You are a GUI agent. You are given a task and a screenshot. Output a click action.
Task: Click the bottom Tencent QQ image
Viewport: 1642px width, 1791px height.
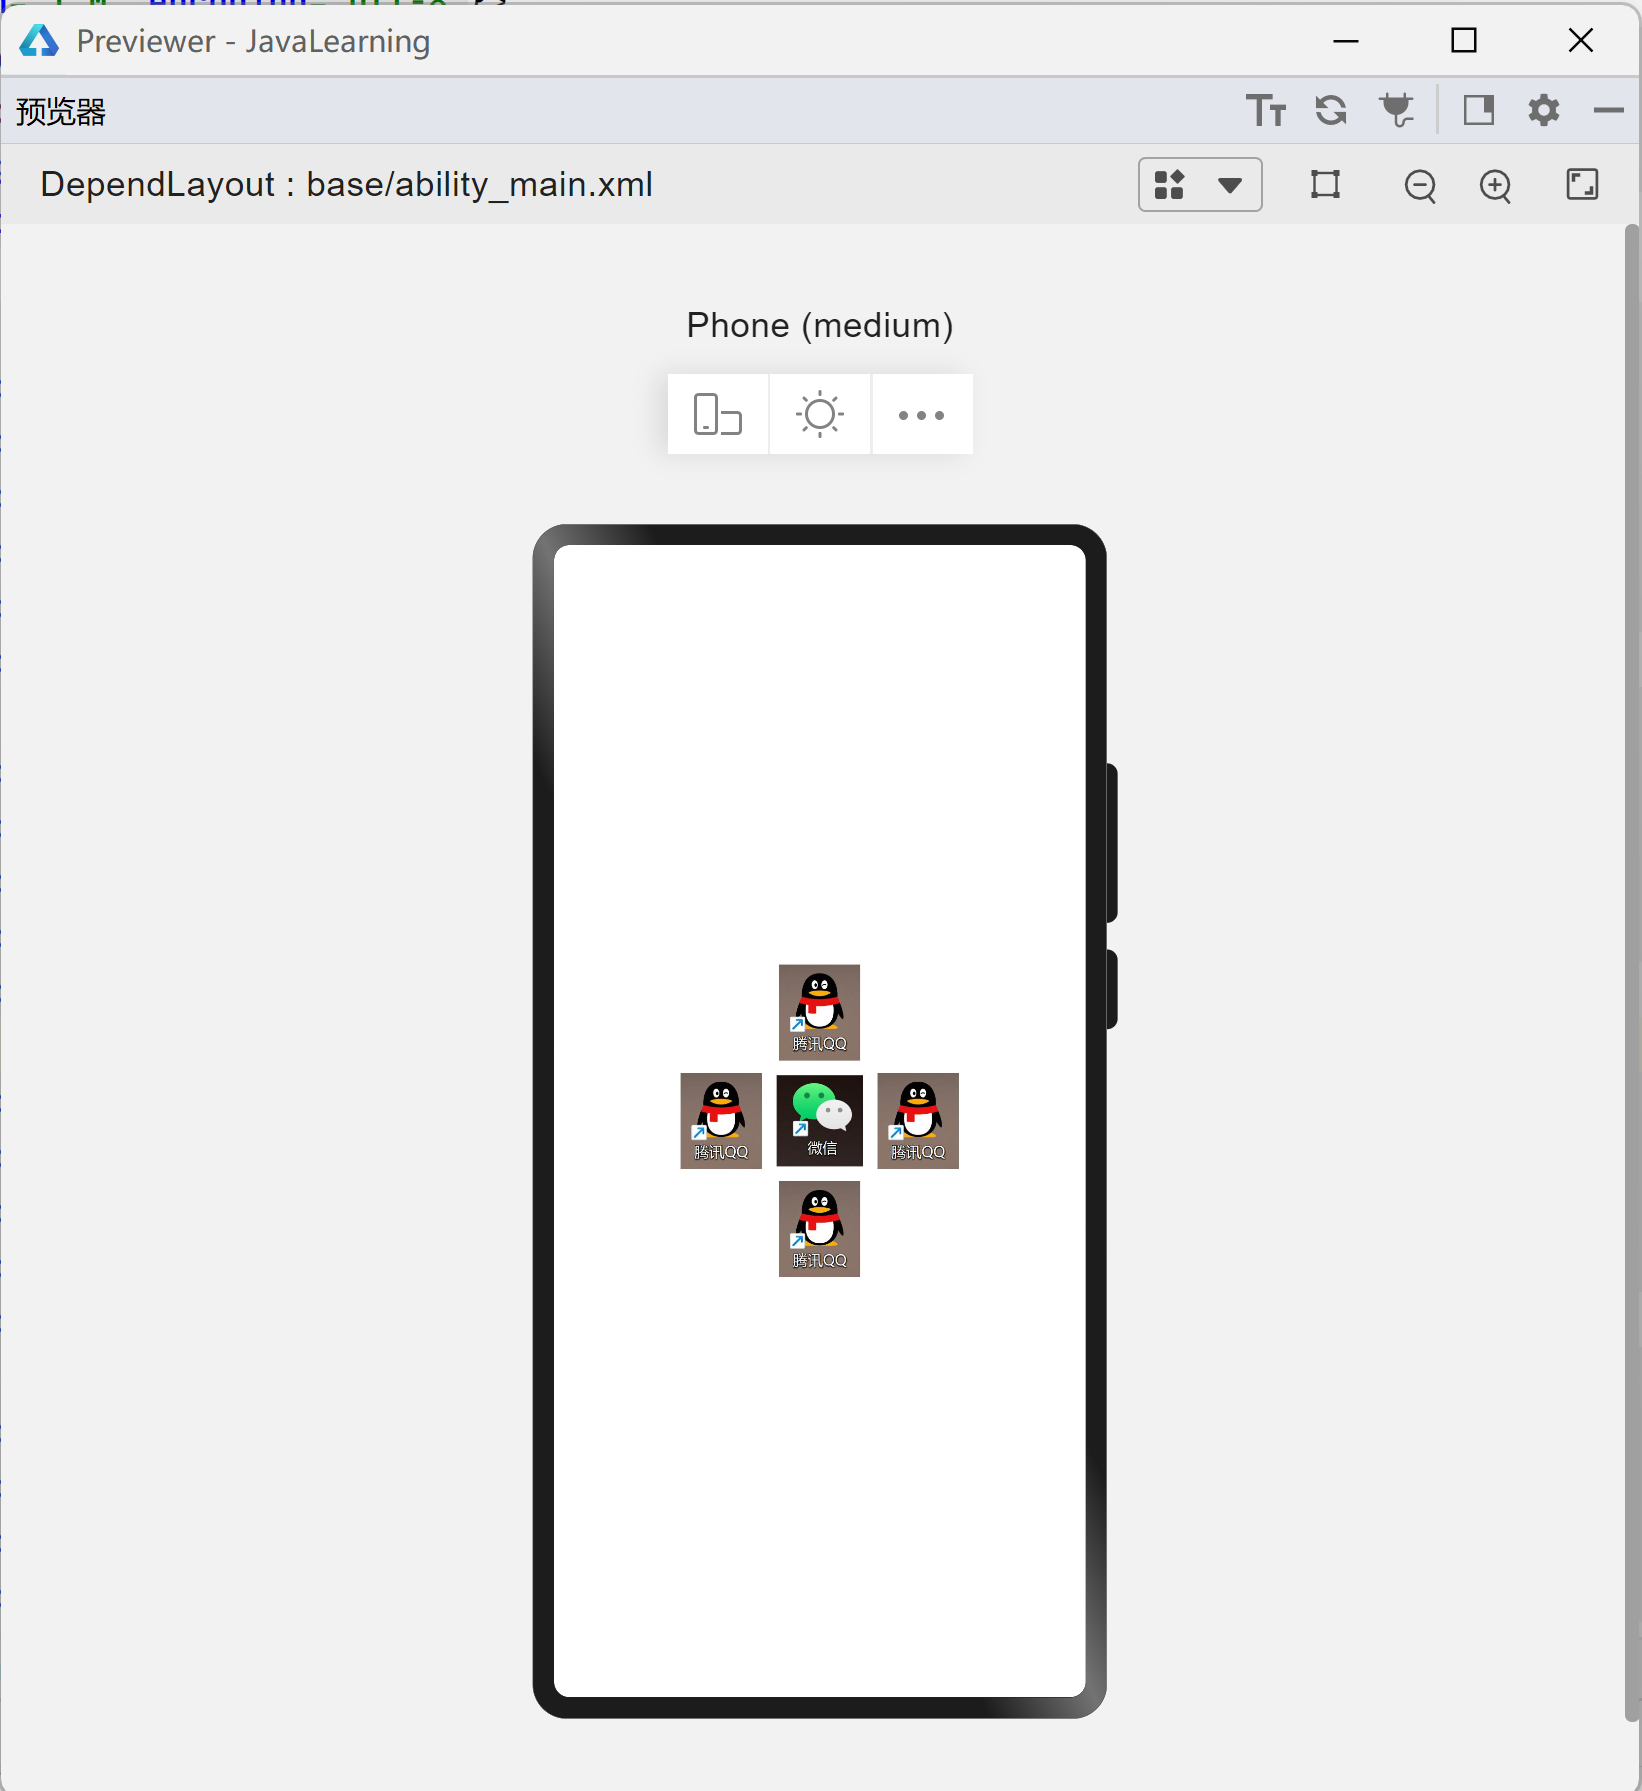click(819, 1228)
